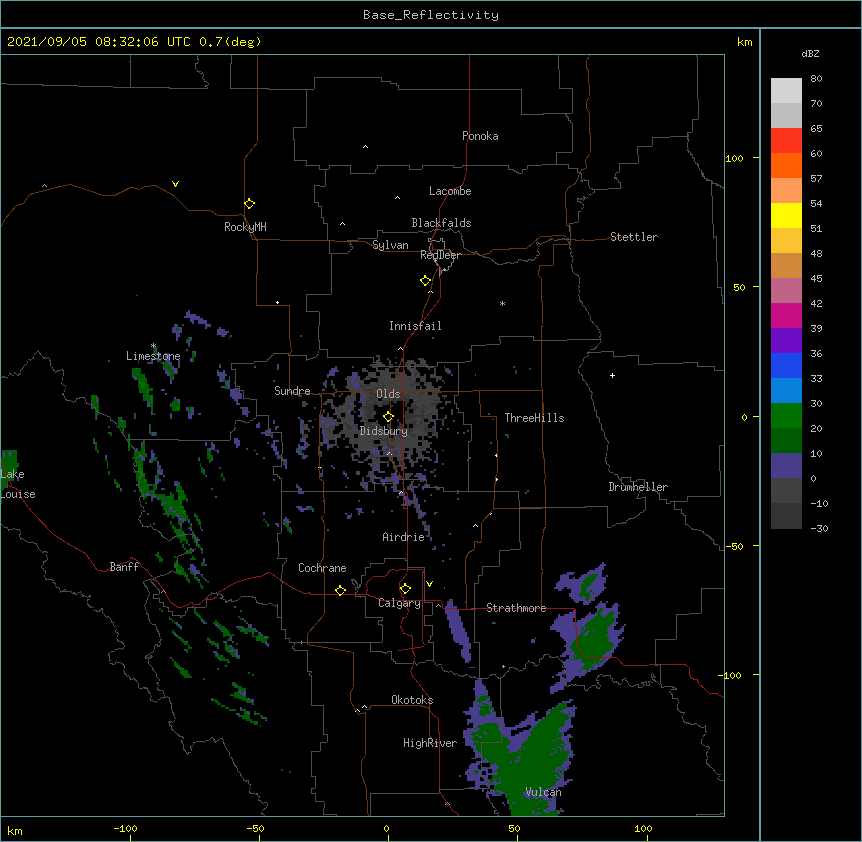The image size is (862, 842).
Task: Click the Lacombe city label
Action: [450, 191]
